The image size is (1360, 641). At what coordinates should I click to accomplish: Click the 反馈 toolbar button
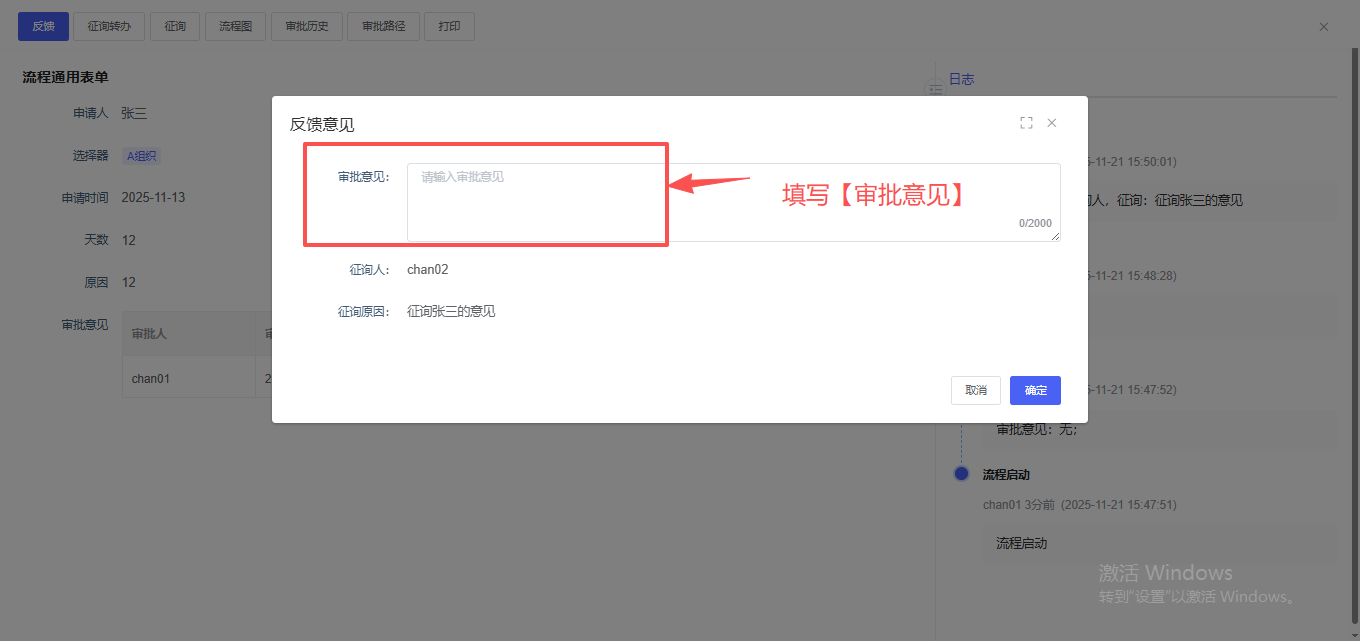coord(43,27)
